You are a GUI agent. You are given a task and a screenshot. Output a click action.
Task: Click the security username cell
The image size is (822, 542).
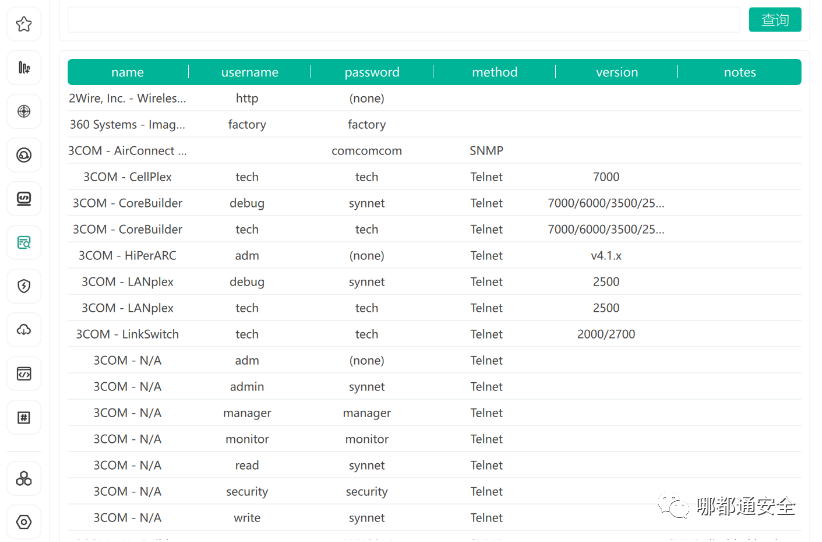tap(247, 492)
